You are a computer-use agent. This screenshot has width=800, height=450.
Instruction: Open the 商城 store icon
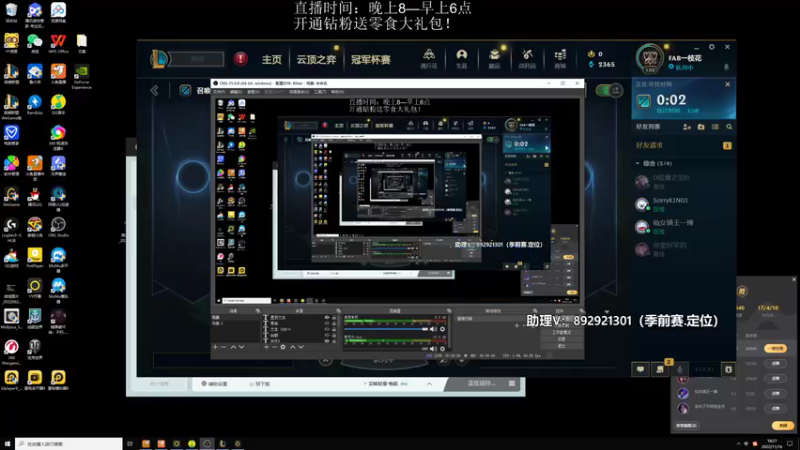(560, 58)
